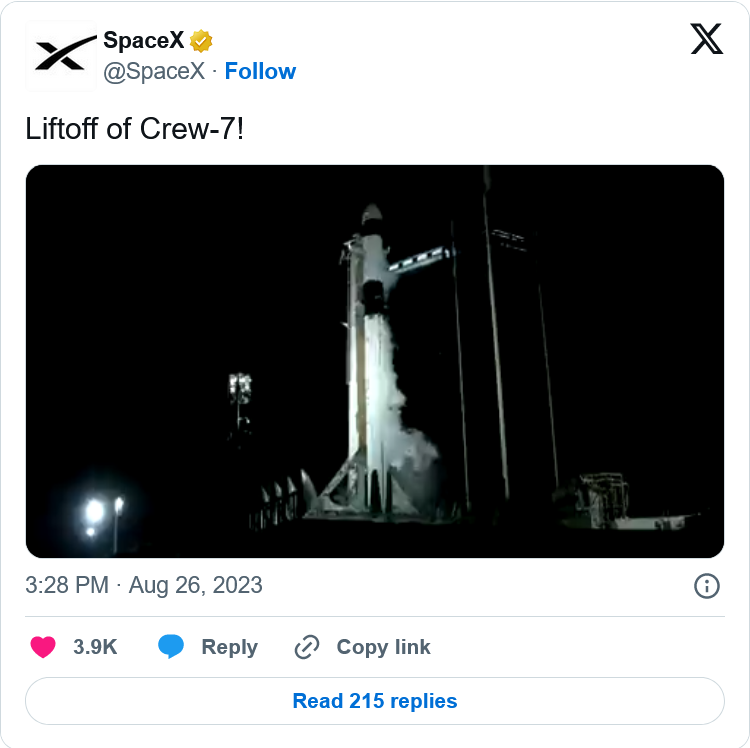Click the bright floodlight in the video

click(94, 512)
